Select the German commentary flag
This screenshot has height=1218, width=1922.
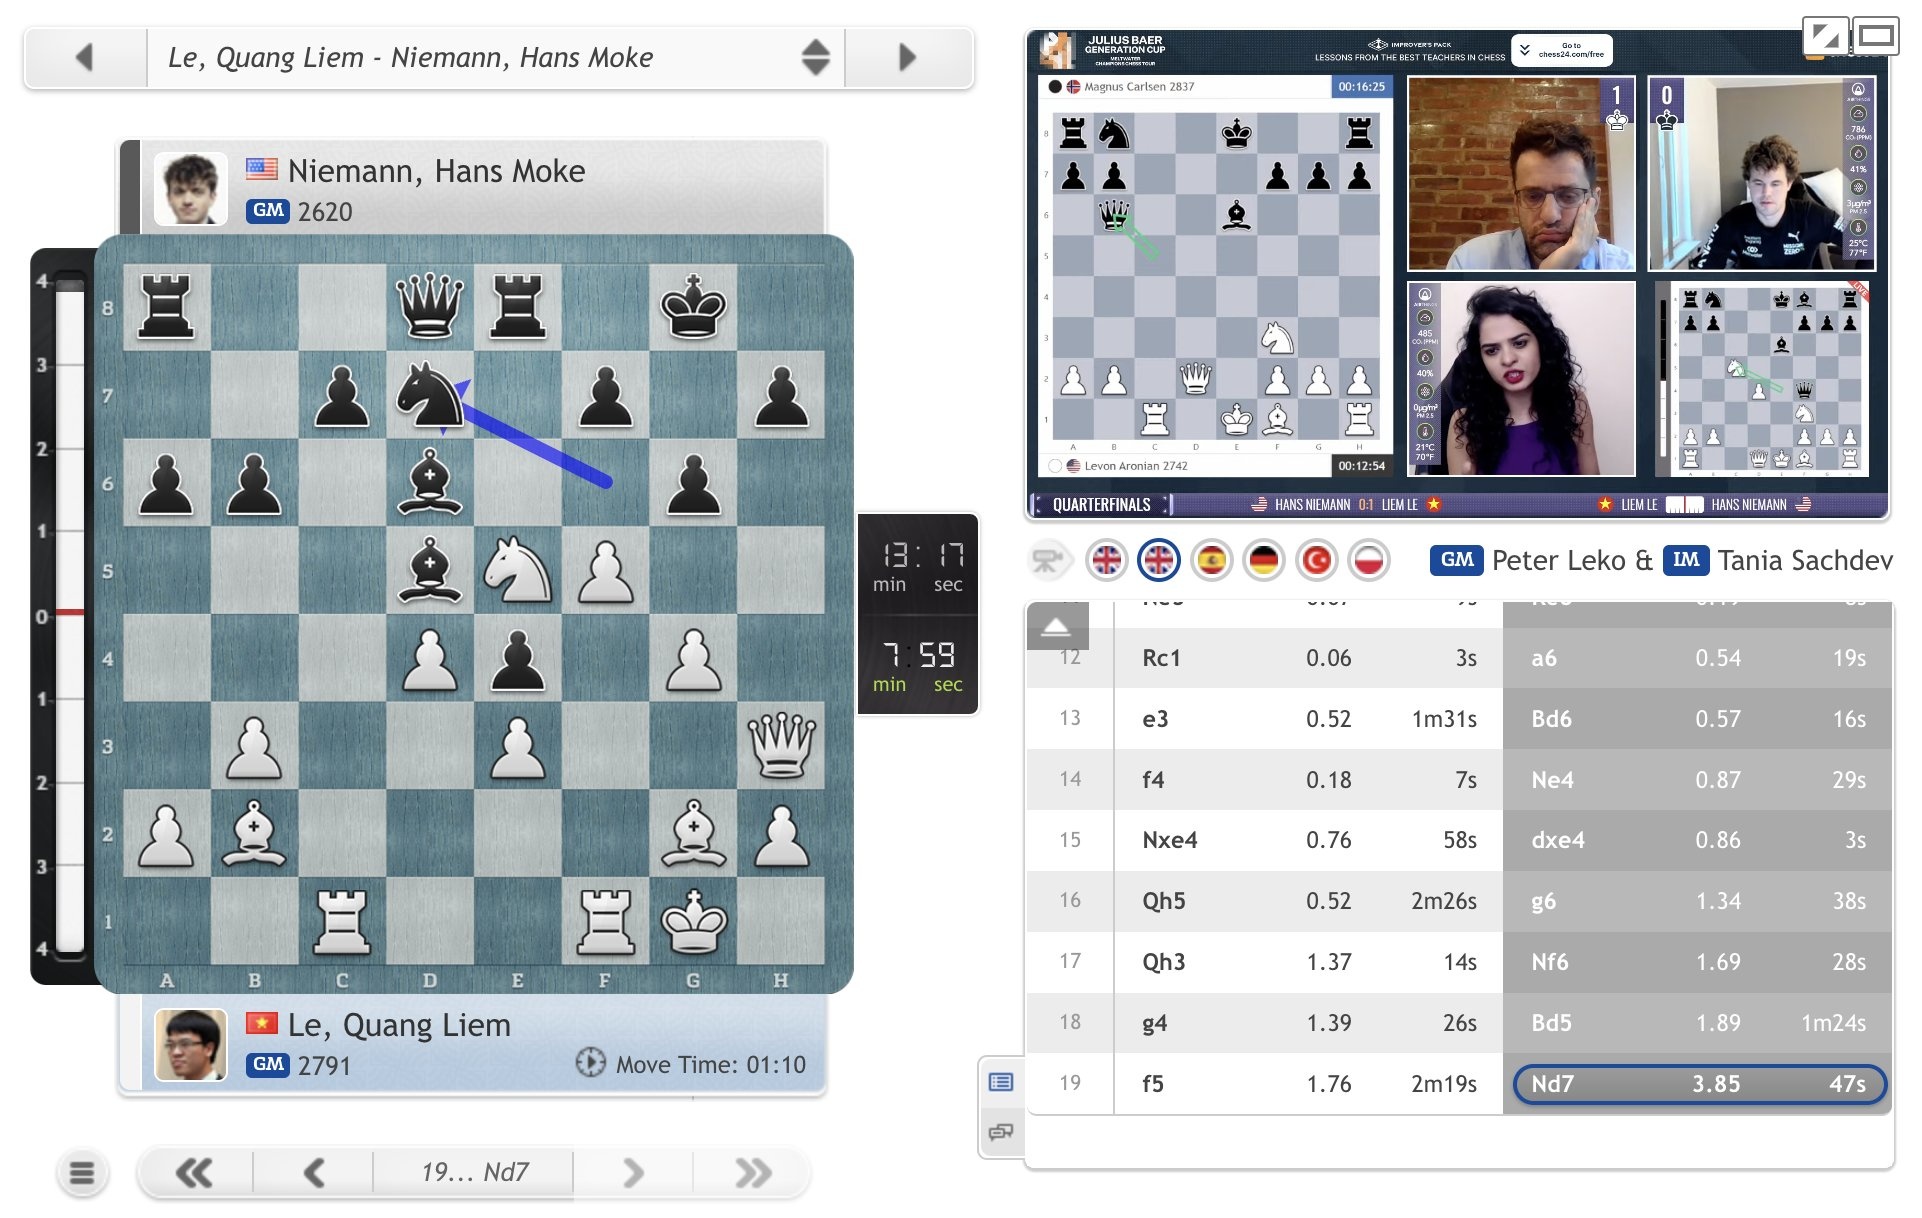[1264, 560]
